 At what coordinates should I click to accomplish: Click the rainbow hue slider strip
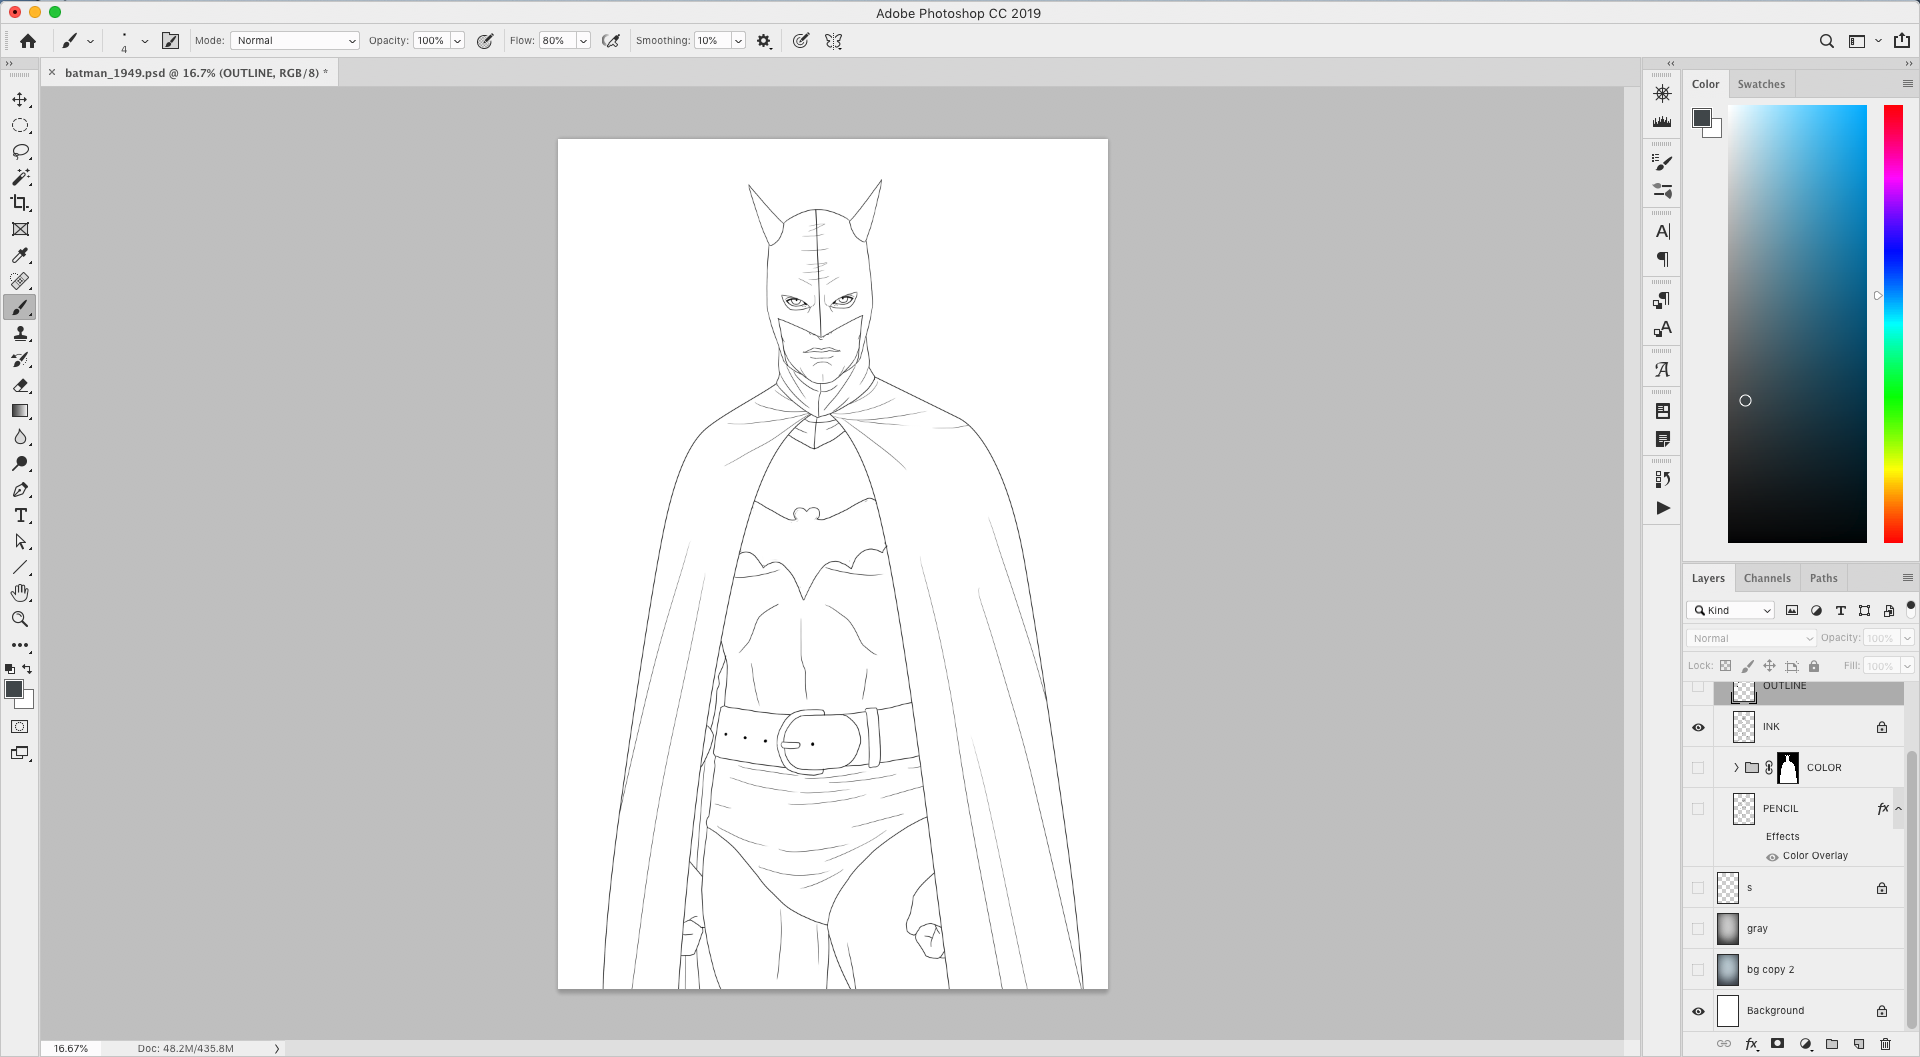click(x=1893, y=323)
